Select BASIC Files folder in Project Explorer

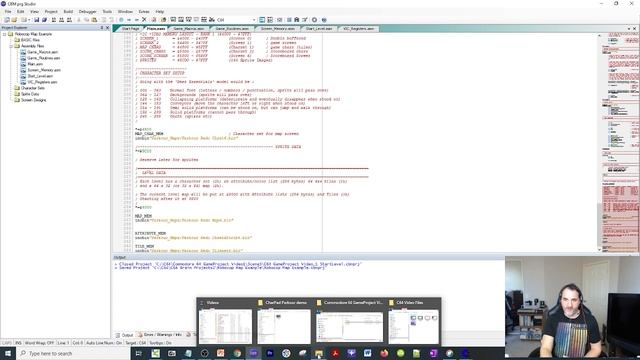point(30,40)
